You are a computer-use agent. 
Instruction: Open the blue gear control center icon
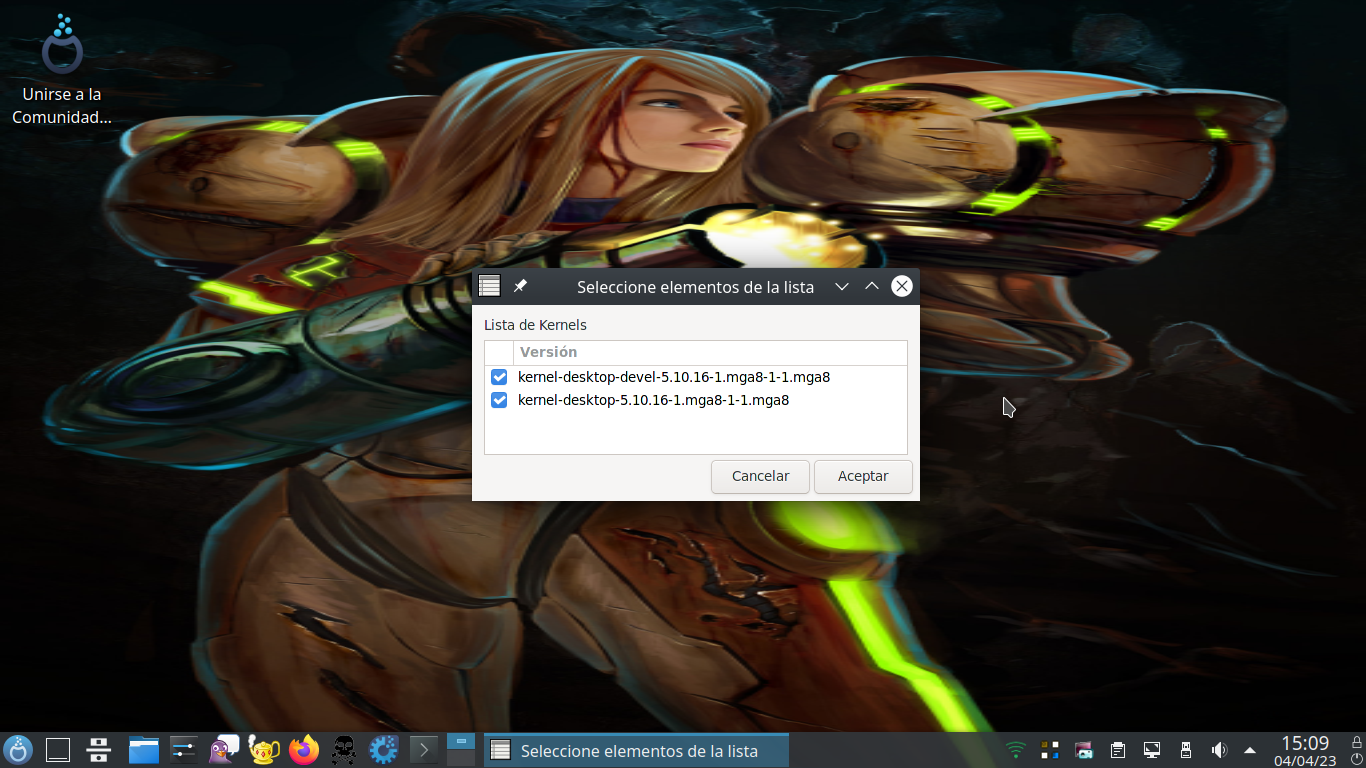pyautogui.click(x=384, y=749)
